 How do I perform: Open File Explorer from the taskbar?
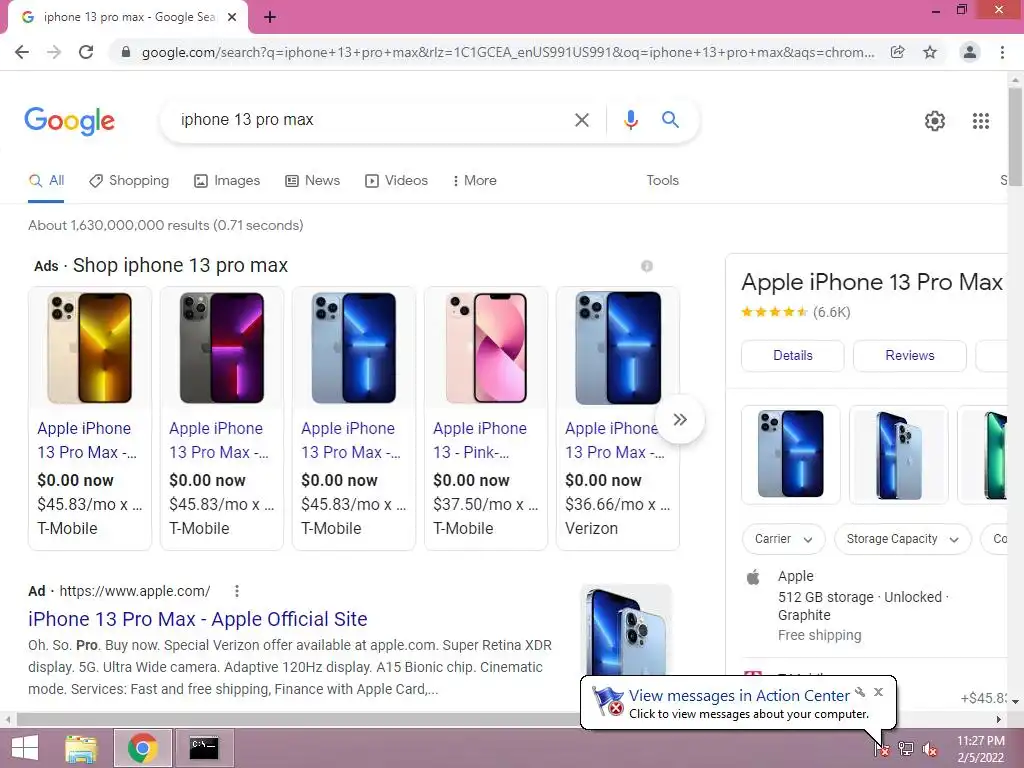pos(81,748)
